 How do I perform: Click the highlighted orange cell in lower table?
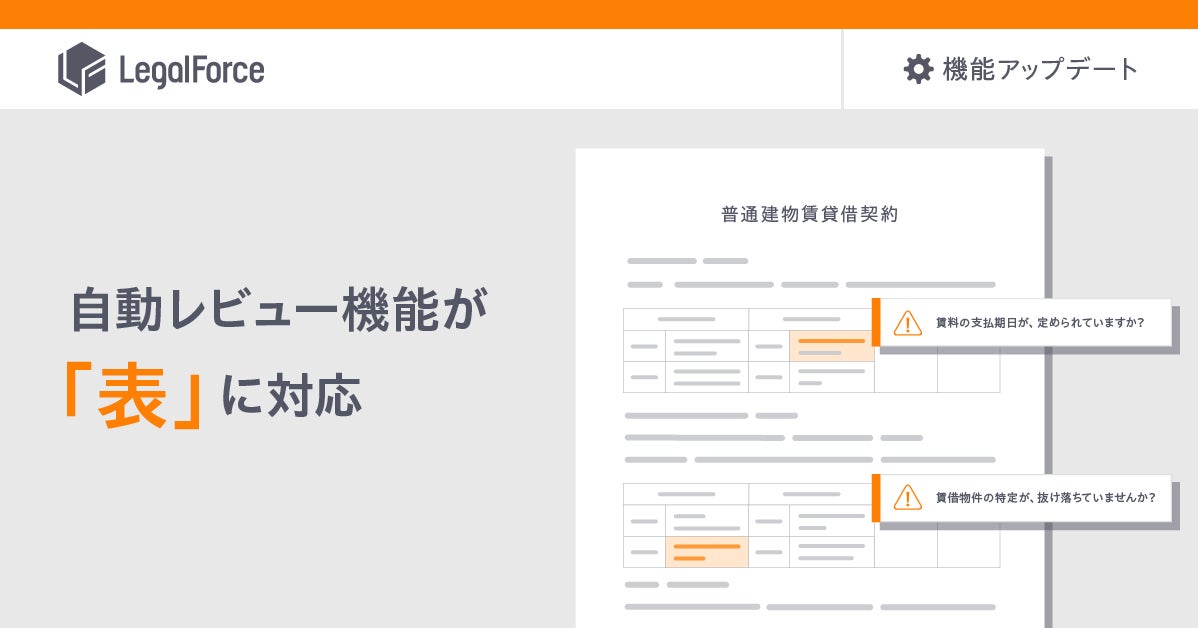coord(707,552)
